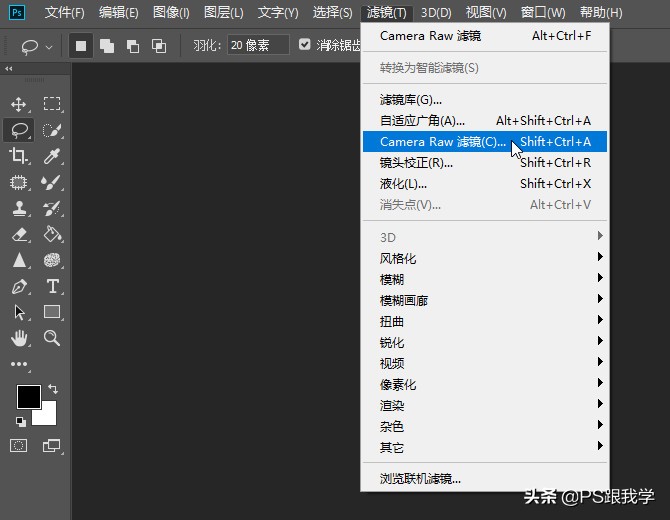Choose Camera Raw 滤镜(C)... highlighted entry
This screenshot has height=520, width=670.
[485, 141]
